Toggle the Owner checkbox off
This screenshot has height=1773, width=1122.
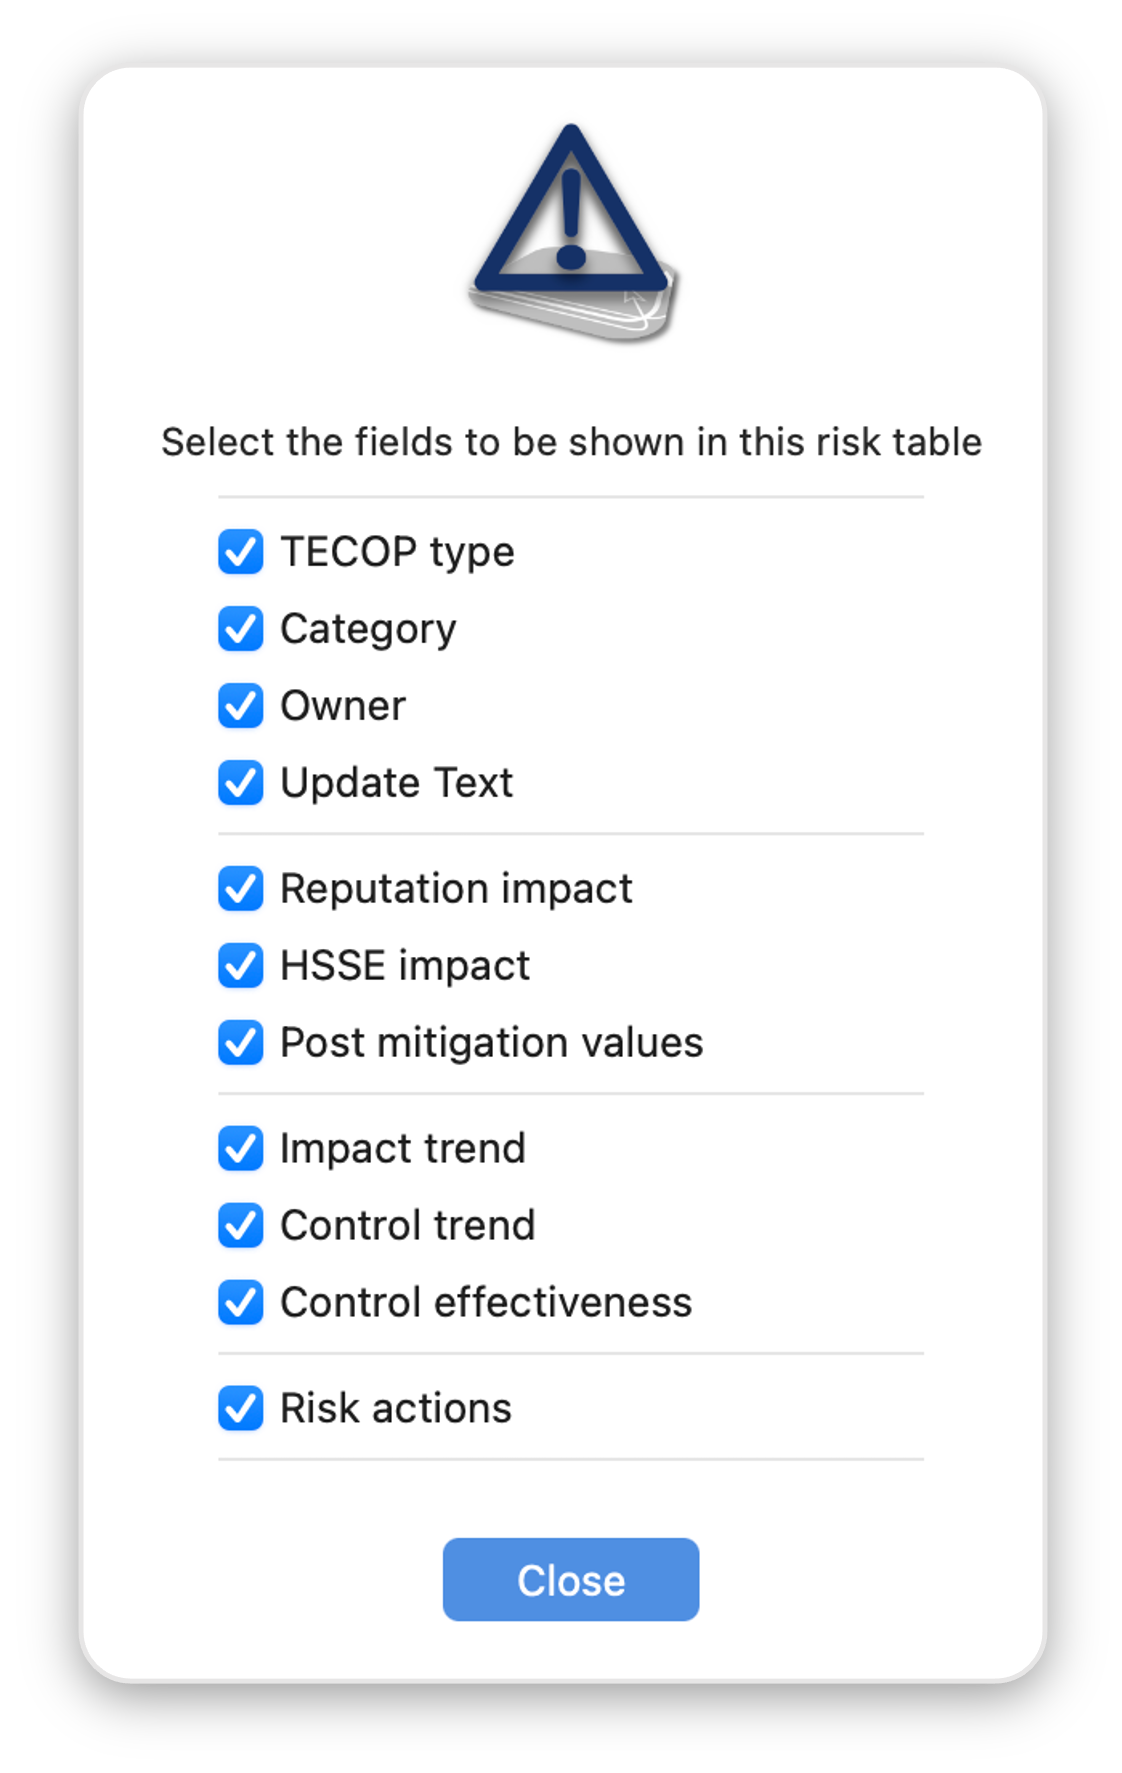click(x=240, y=706)
